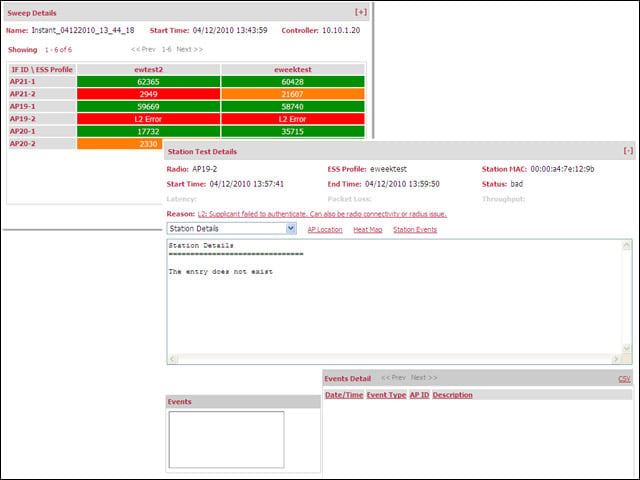Sort events by Description column
Screen dimensions: 640x480
click(452, 395)
